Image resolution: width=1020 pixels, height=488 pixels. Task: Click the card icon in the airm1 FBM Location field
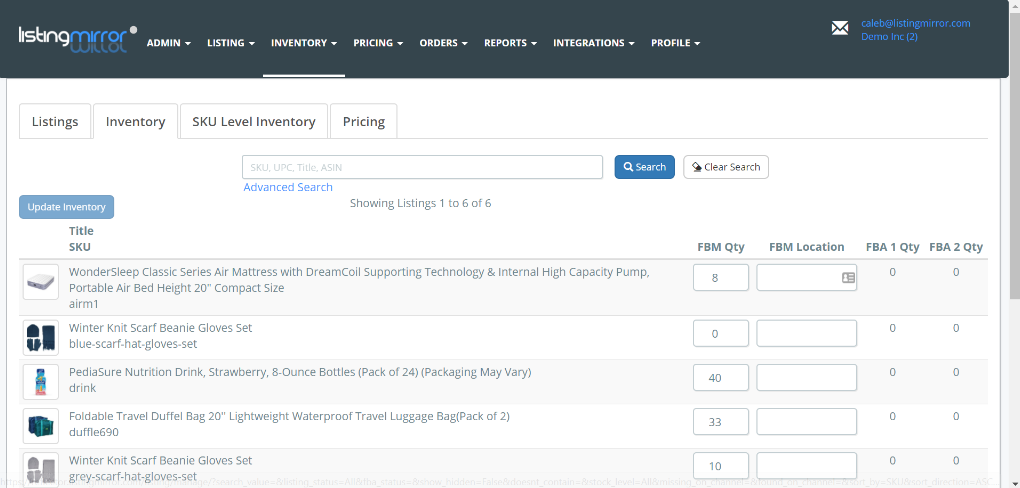click(848, 278)
